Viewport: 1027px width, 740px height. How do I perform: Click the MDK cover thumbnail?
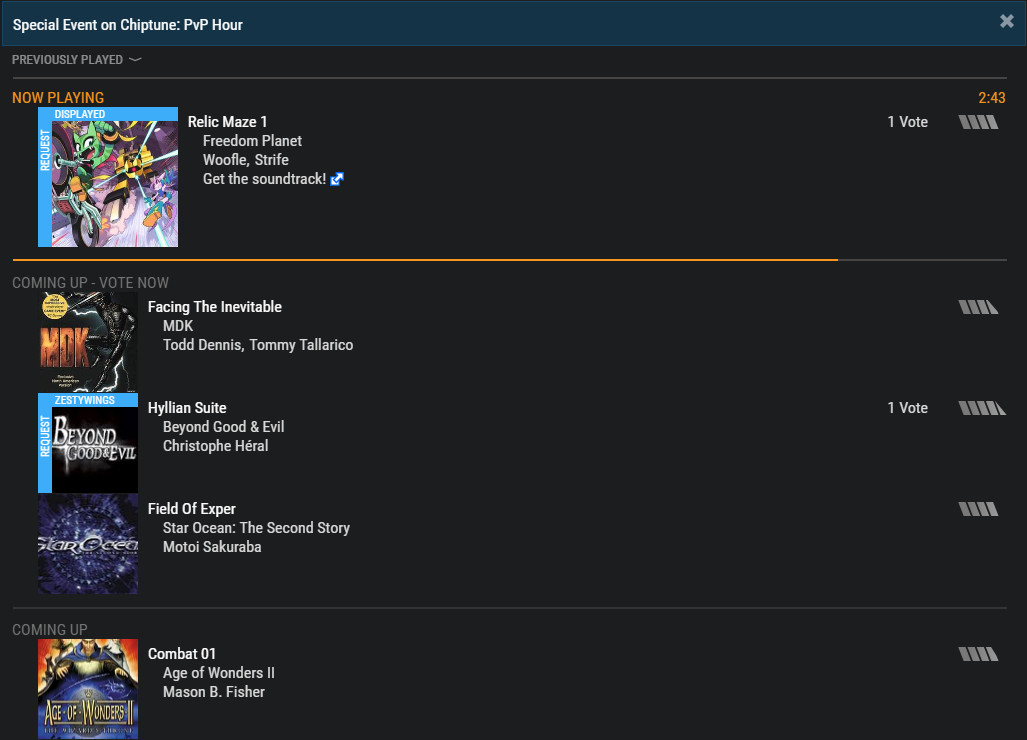(88, 342)
